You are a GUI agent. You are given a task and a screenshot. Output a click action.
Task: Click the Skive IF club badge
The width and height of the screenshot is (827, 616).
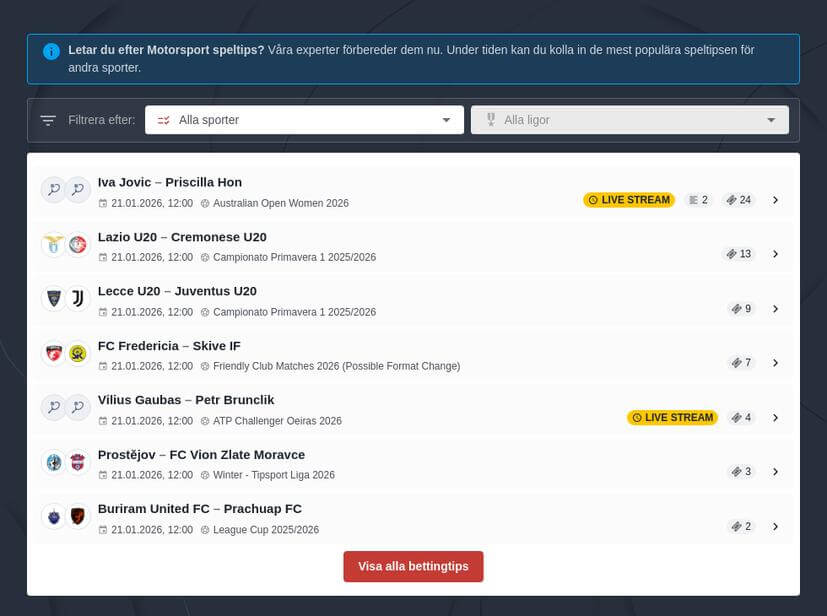(78, 353)
